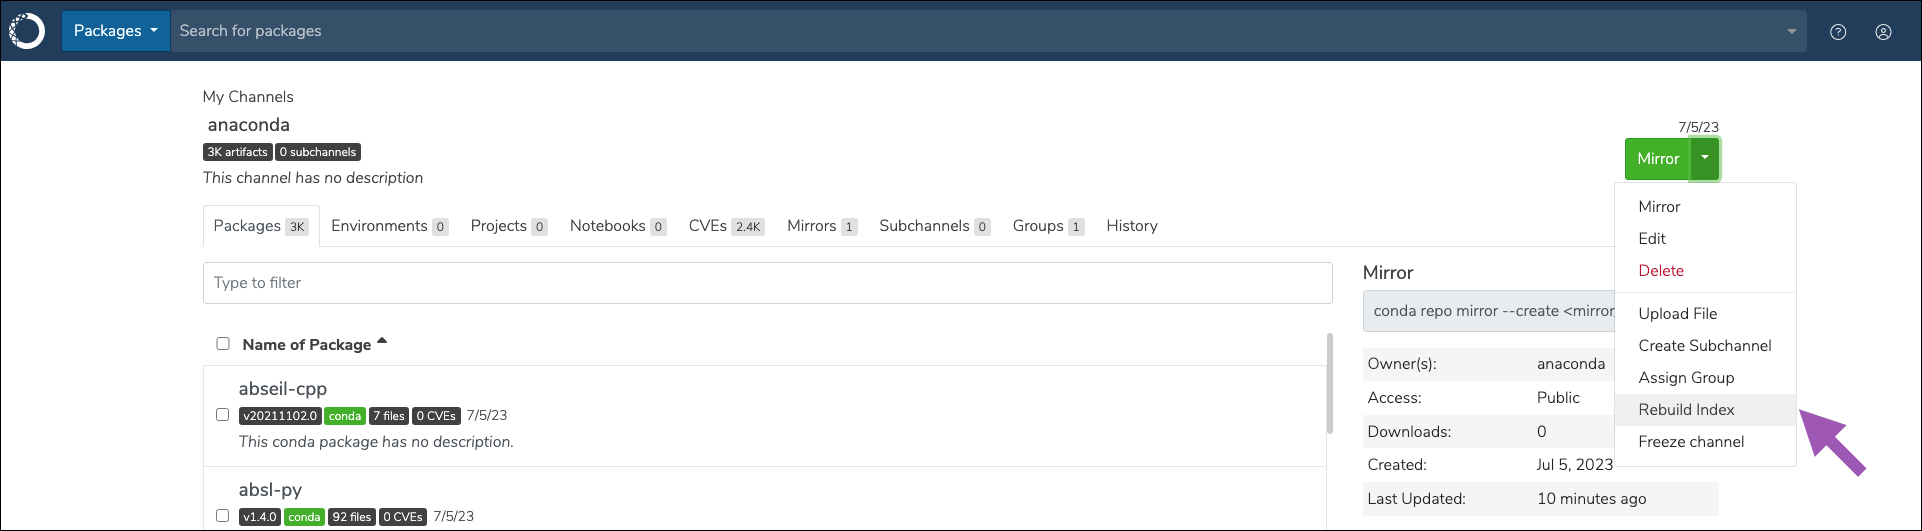Screen dimensions: 1922x531
Task: Click the v20211102.0 version badge
Action: coord(280,416)
